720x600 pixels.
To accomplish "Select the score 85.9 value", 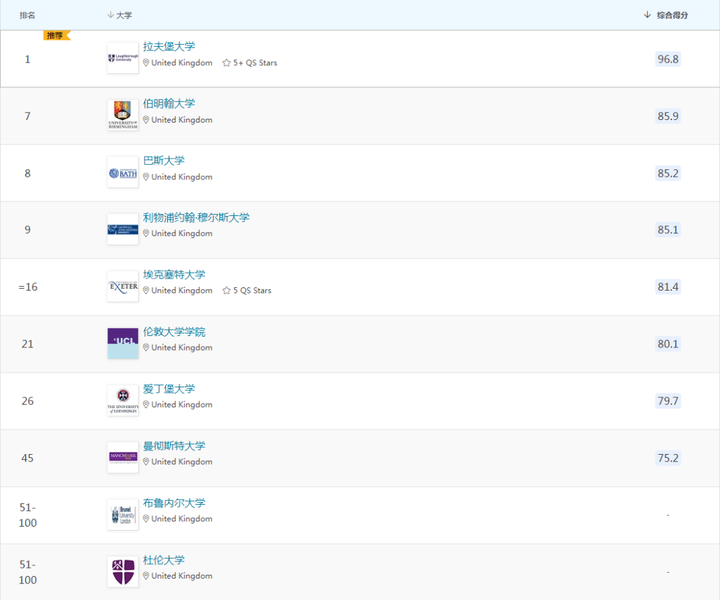I will pyautogui.click(x=668, y=116).
